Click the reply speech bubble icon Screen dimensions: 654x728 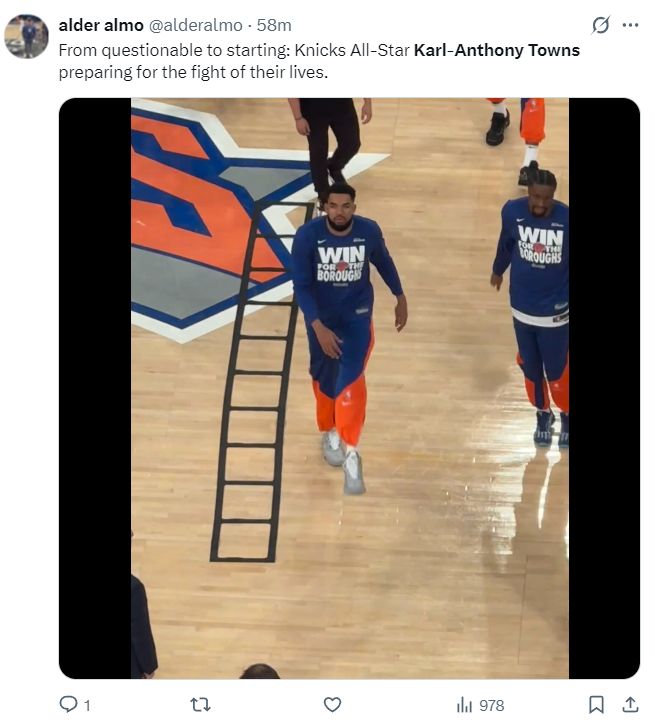click(68, 704)
